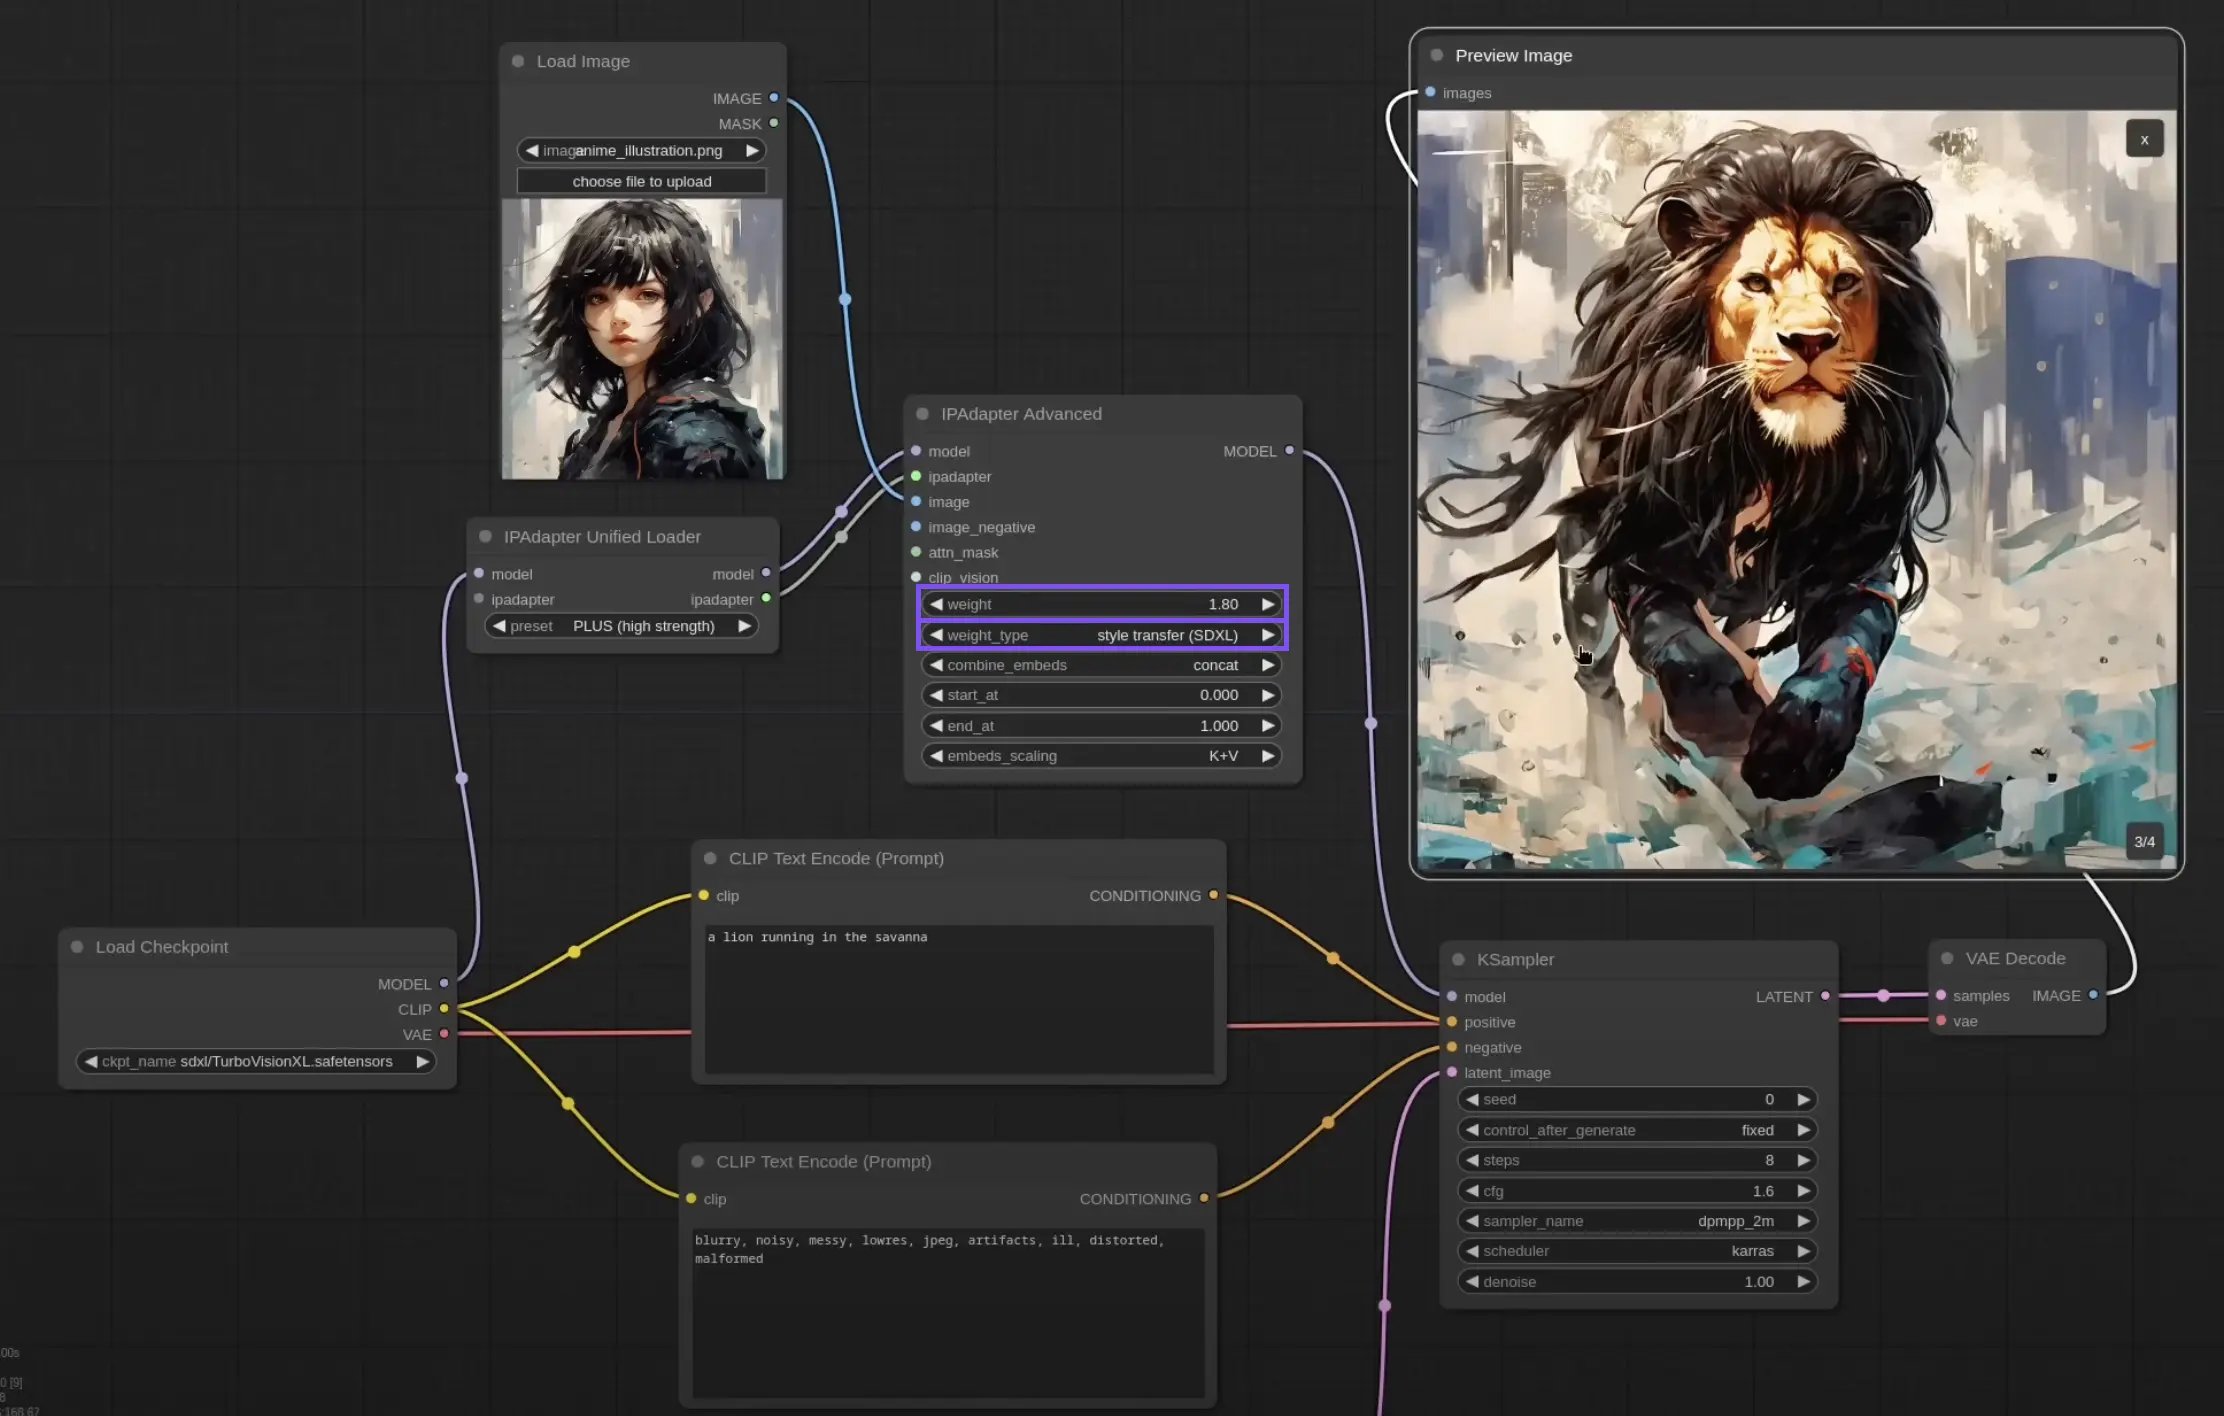Toggle the denoise value stepper arrow
The width and height of the screenshot is (2224, 1416).
[1803, 1280]
